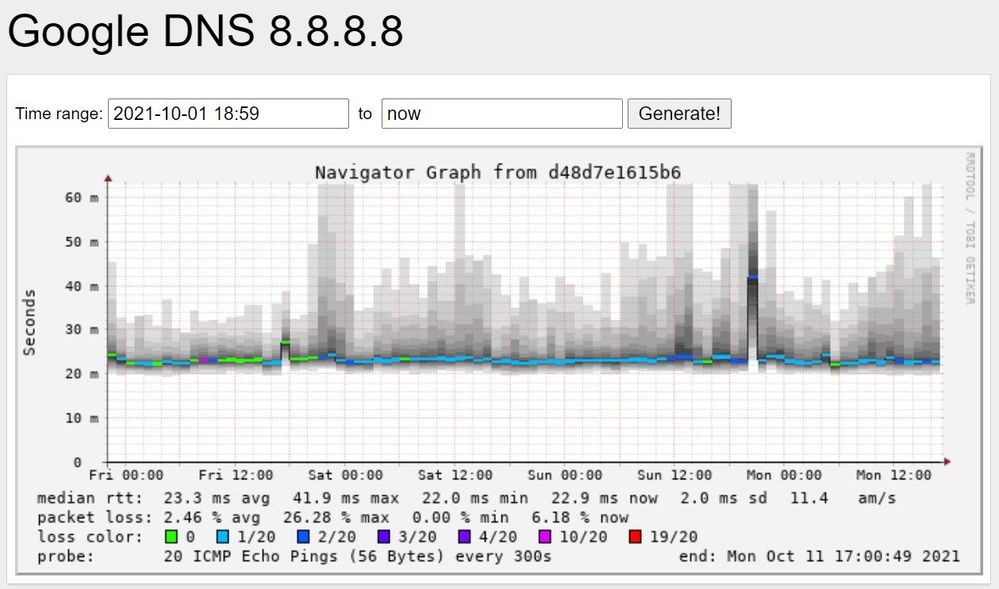Click the 'packet loss:' label
Screen dimensions: 999x589
(x=95, y=518)
